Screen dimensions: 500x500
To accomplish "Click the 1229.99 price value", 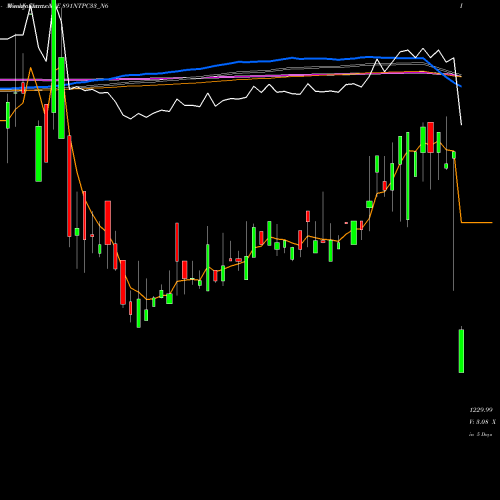I will (481, 410).
